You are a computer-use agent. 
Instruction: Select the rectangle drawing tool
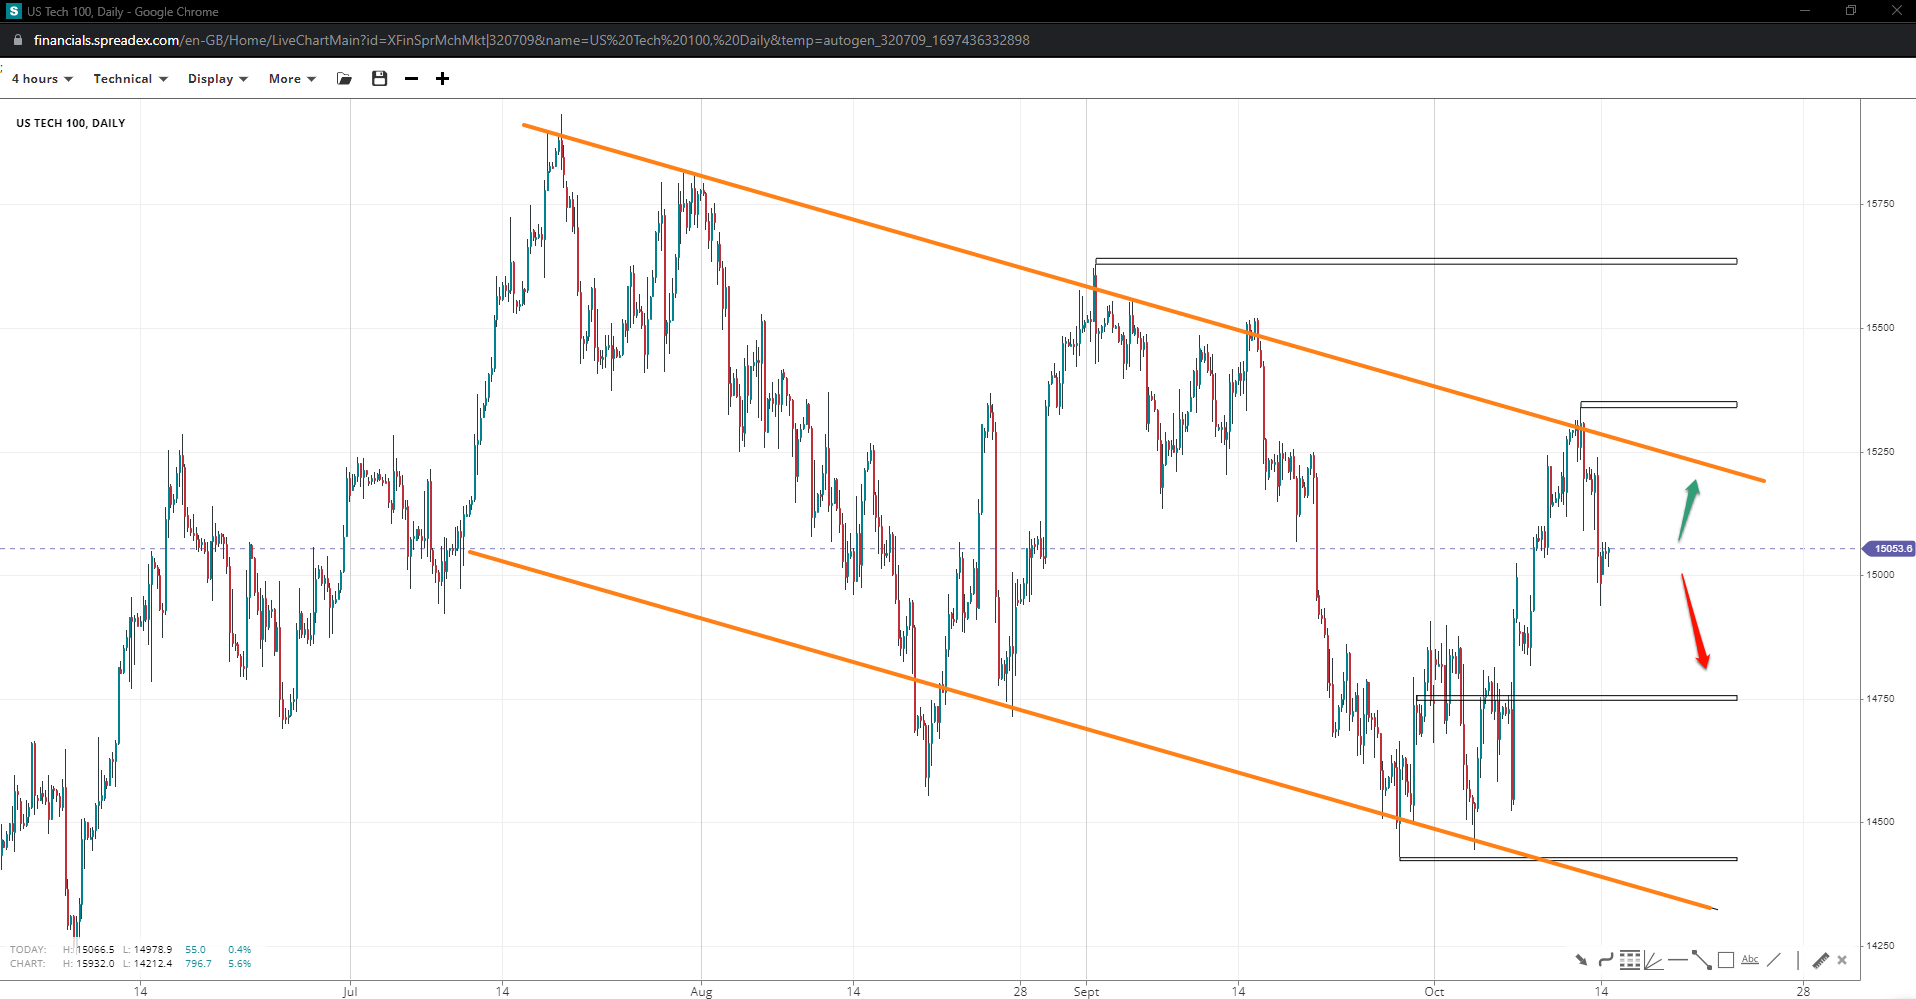click(x=1726, y=960)
